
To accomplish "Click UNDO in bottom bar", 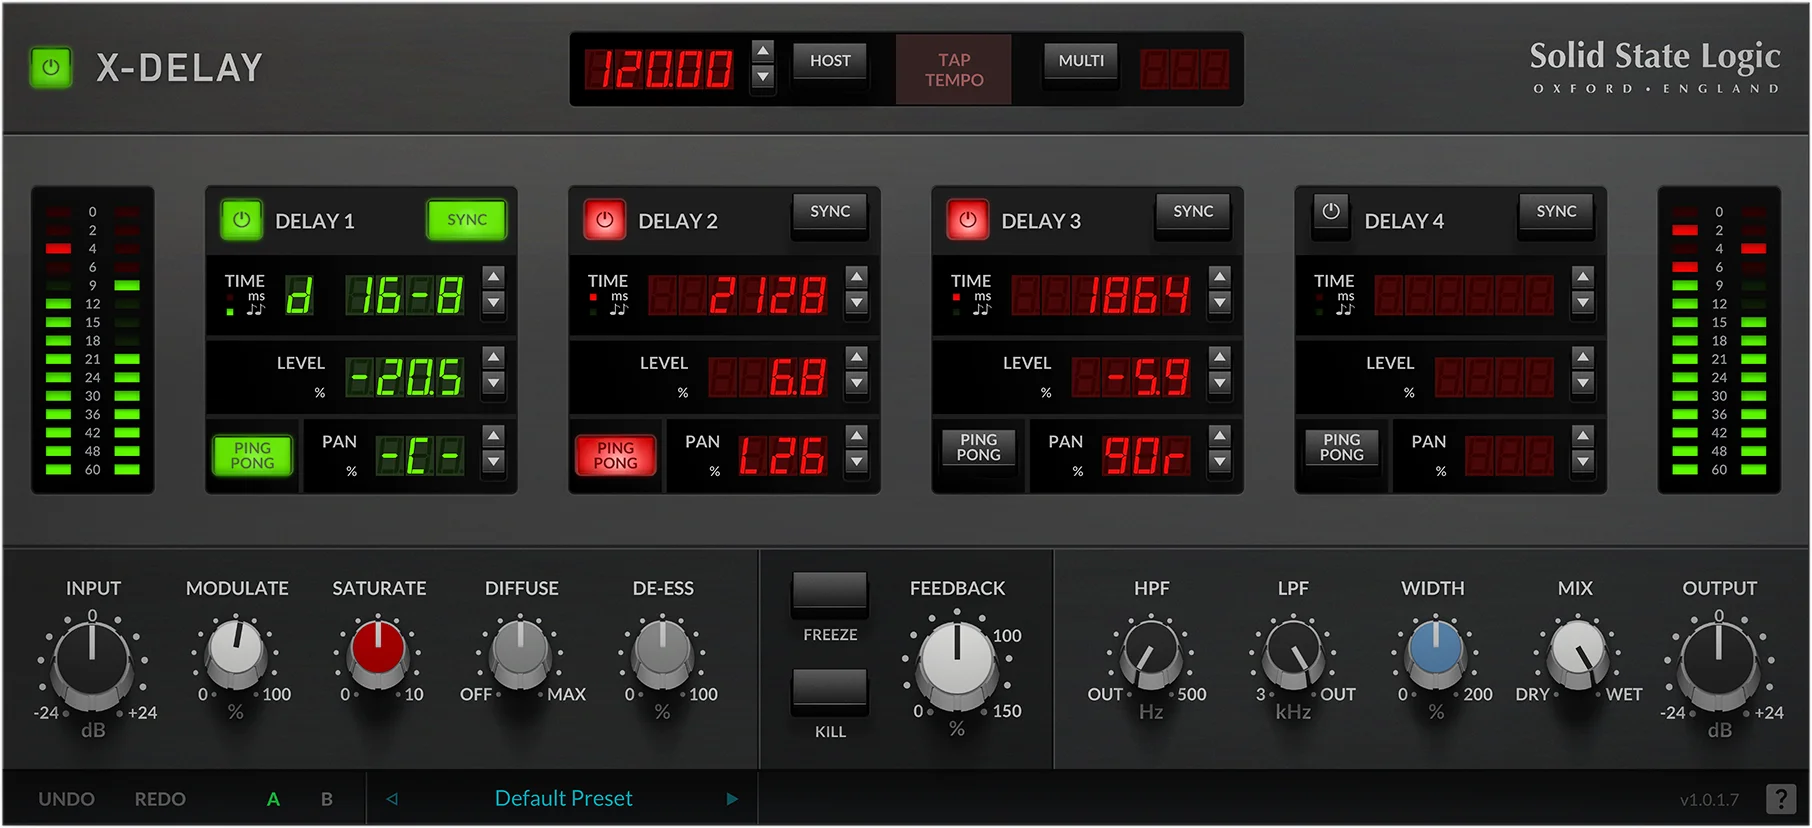I will 66,799.
